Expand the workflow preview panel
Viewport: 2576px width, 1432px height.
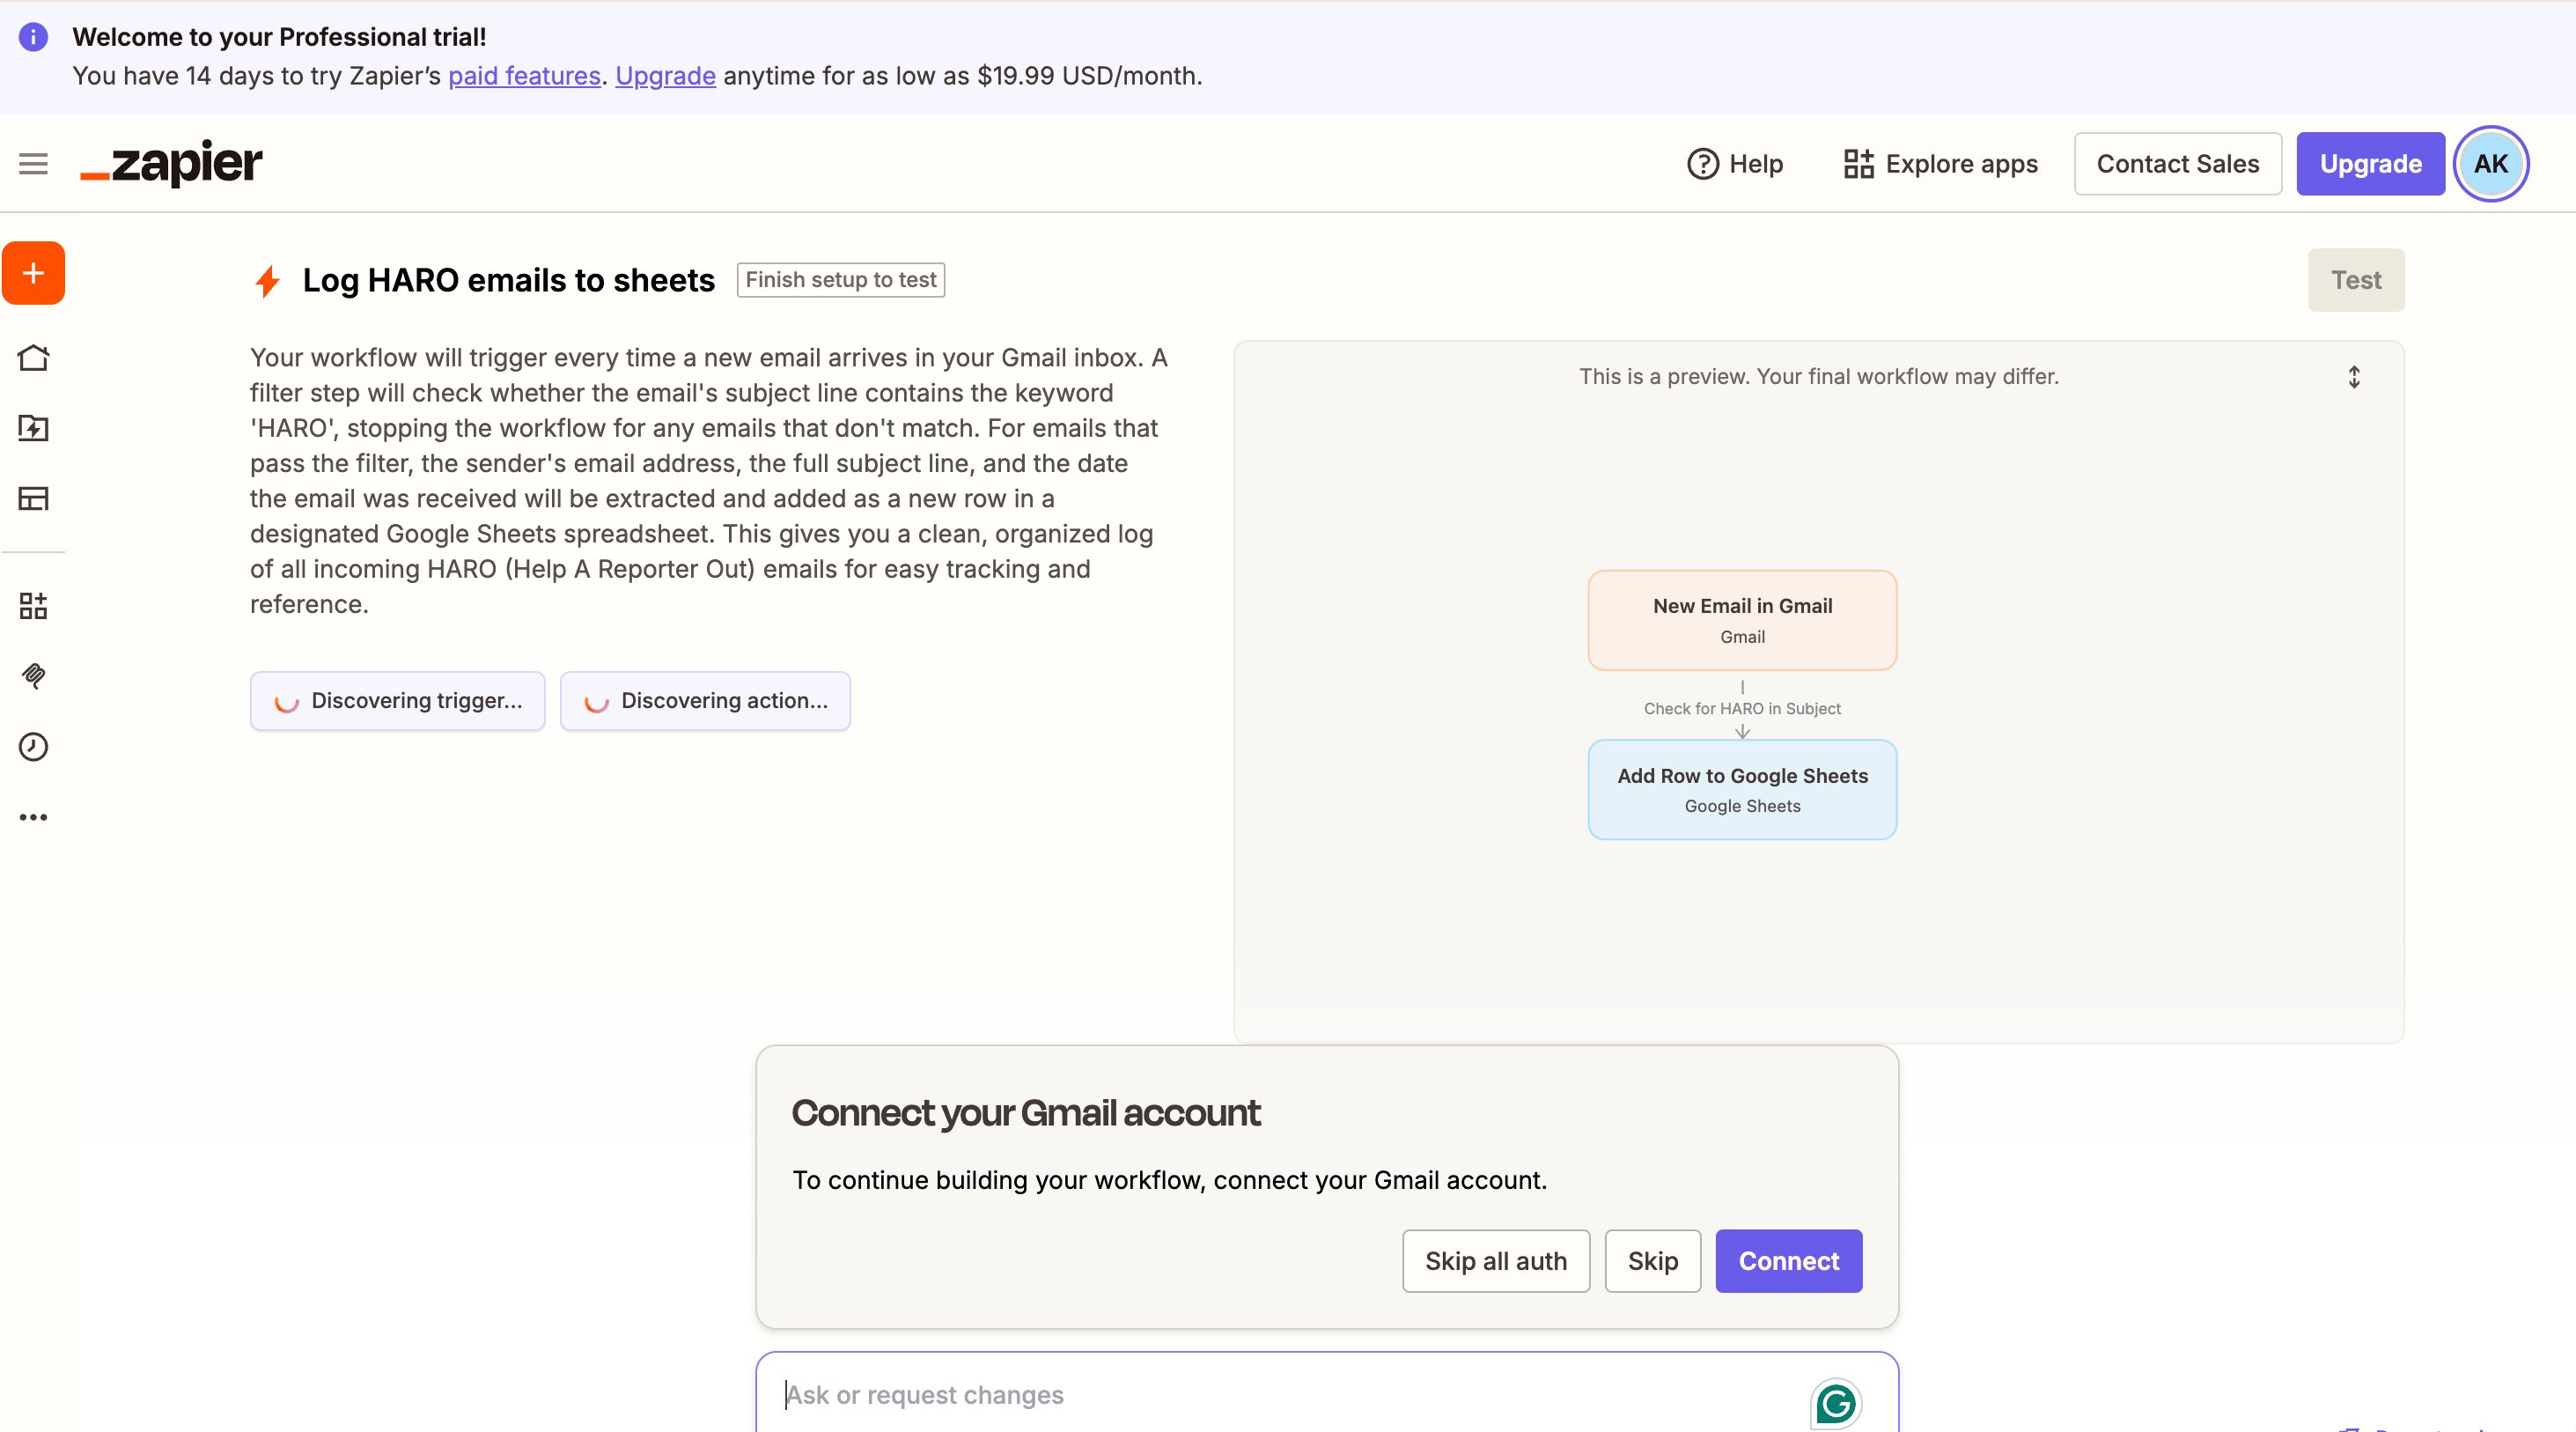(x=2354, y=377)
